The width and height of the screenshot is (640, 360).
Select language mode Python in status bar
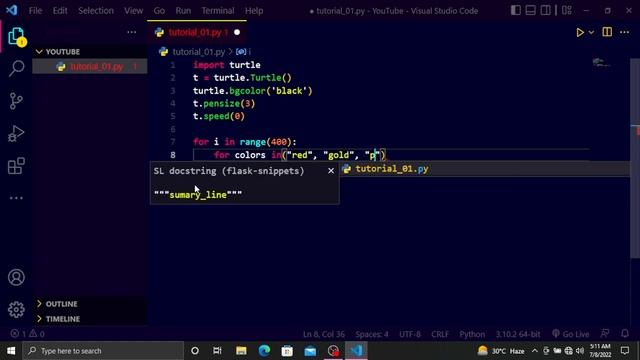click(472, 334)
